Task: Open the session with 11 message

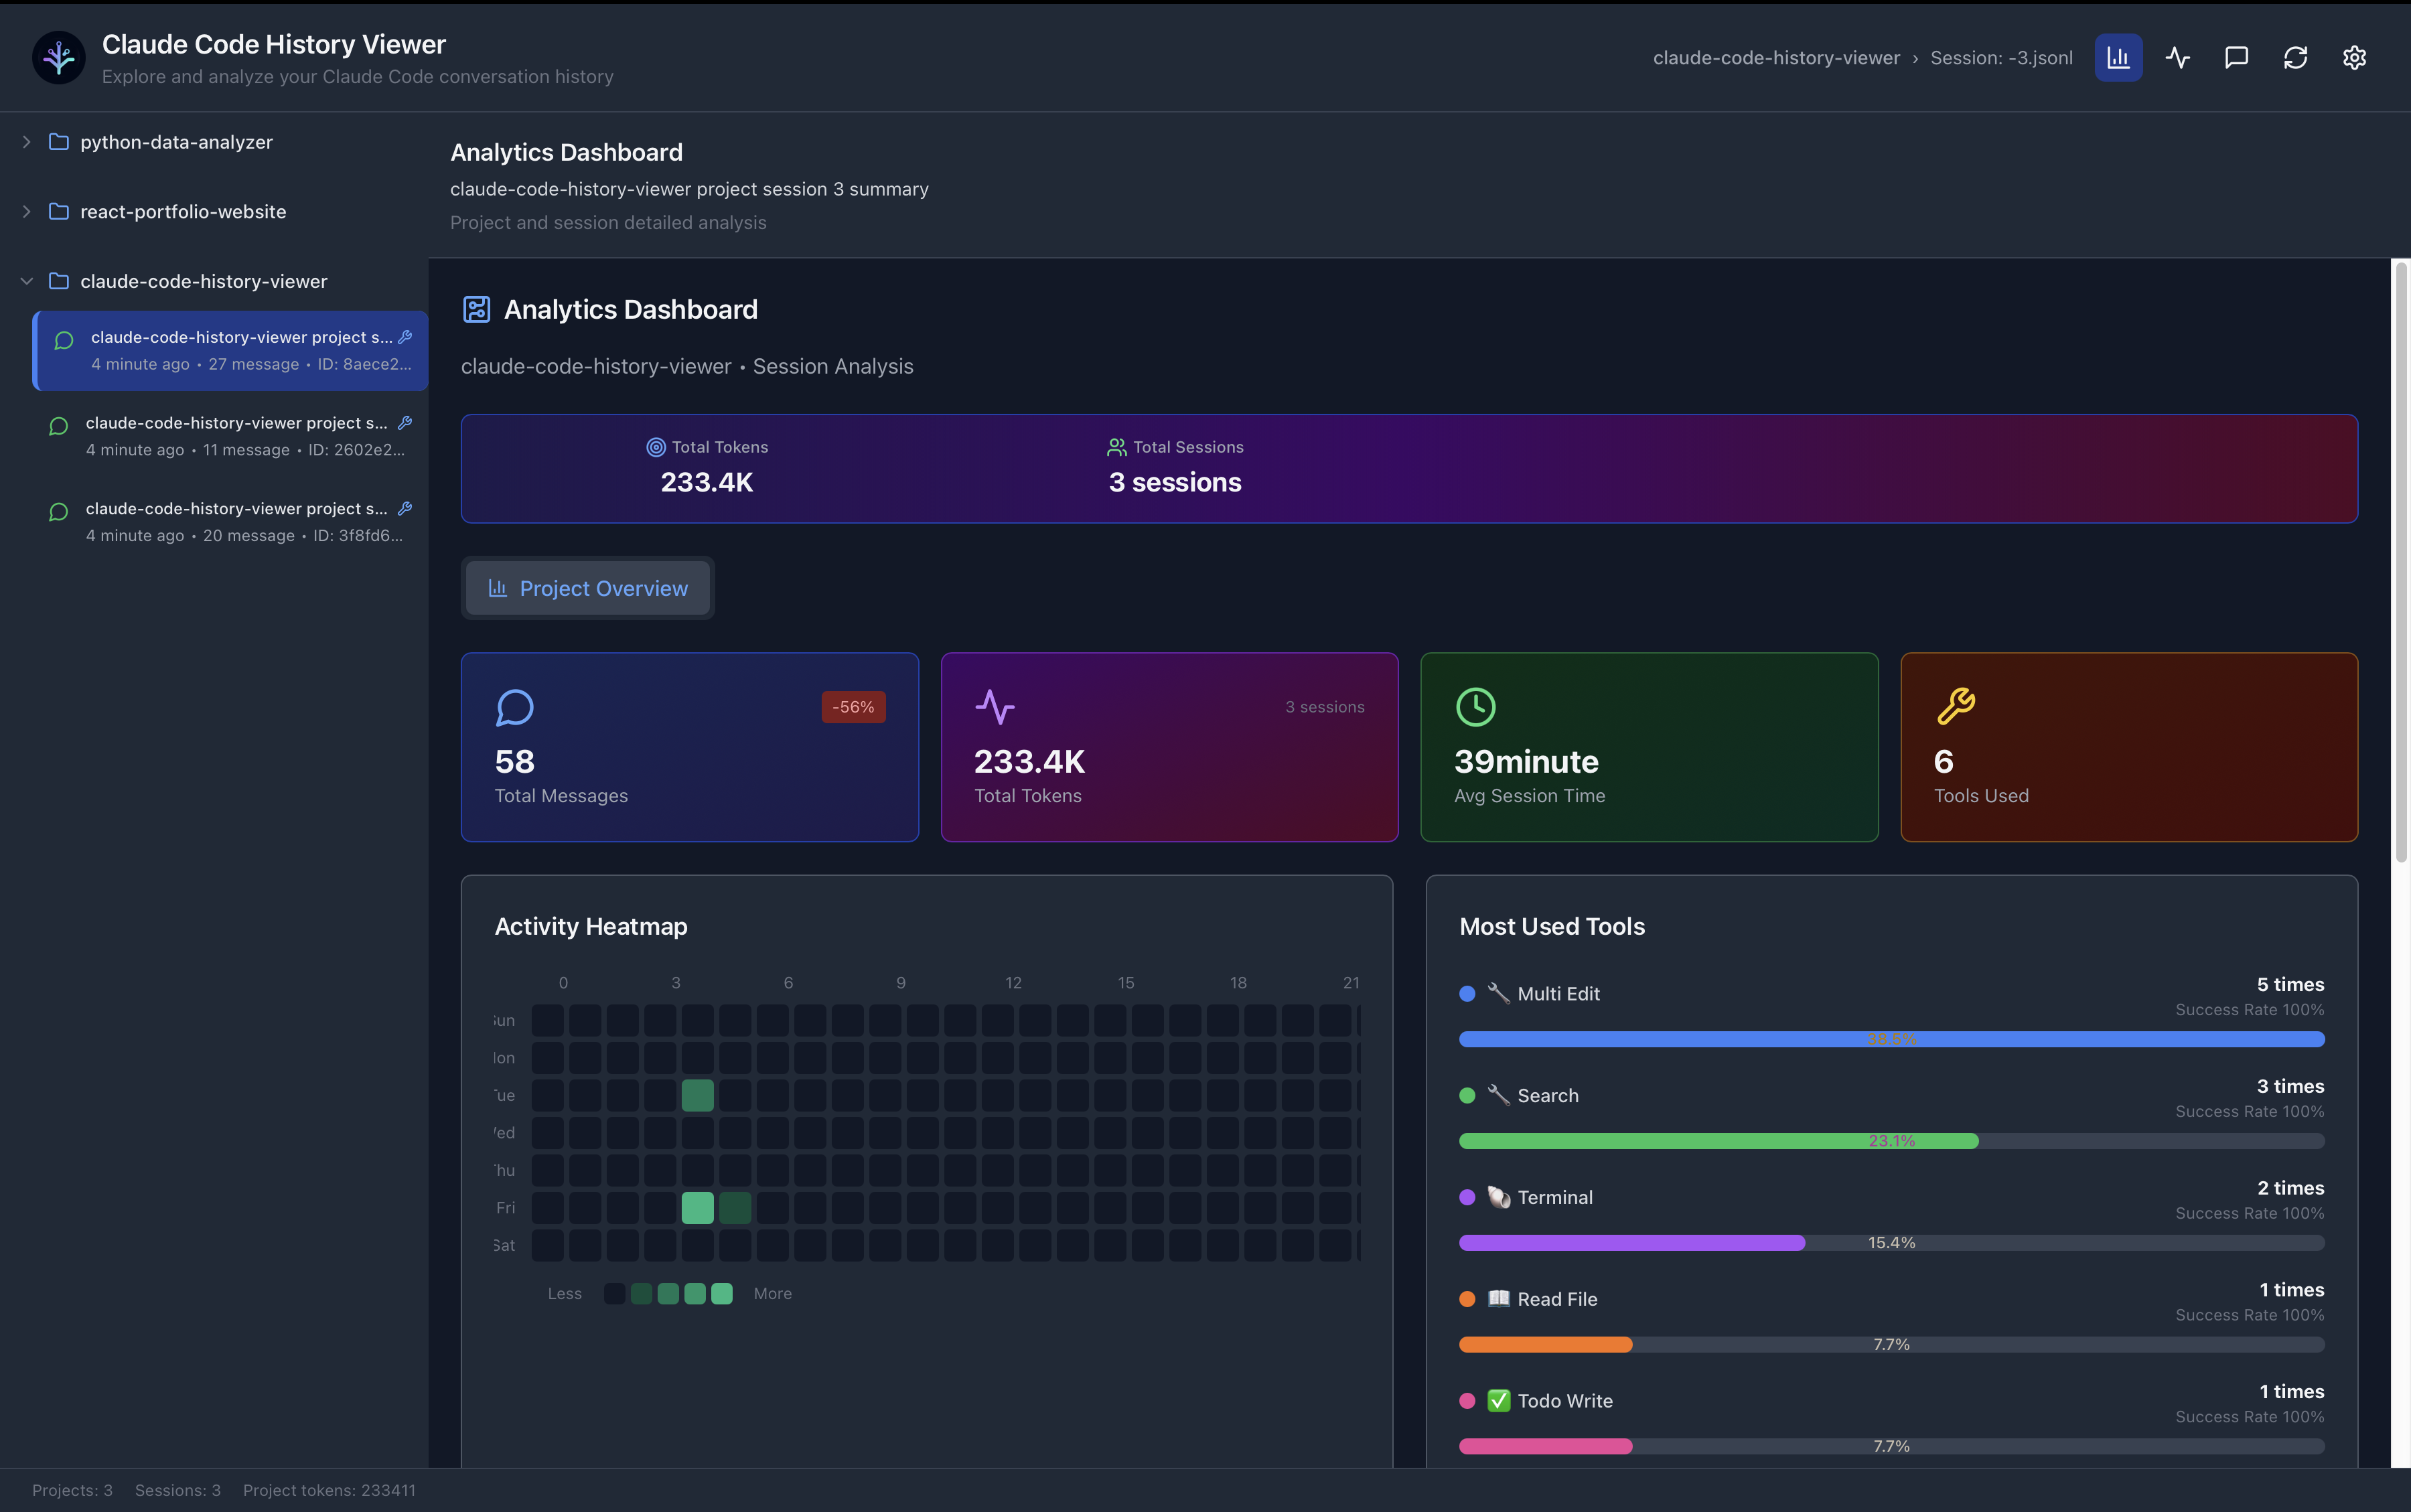Action: (230, 437)
